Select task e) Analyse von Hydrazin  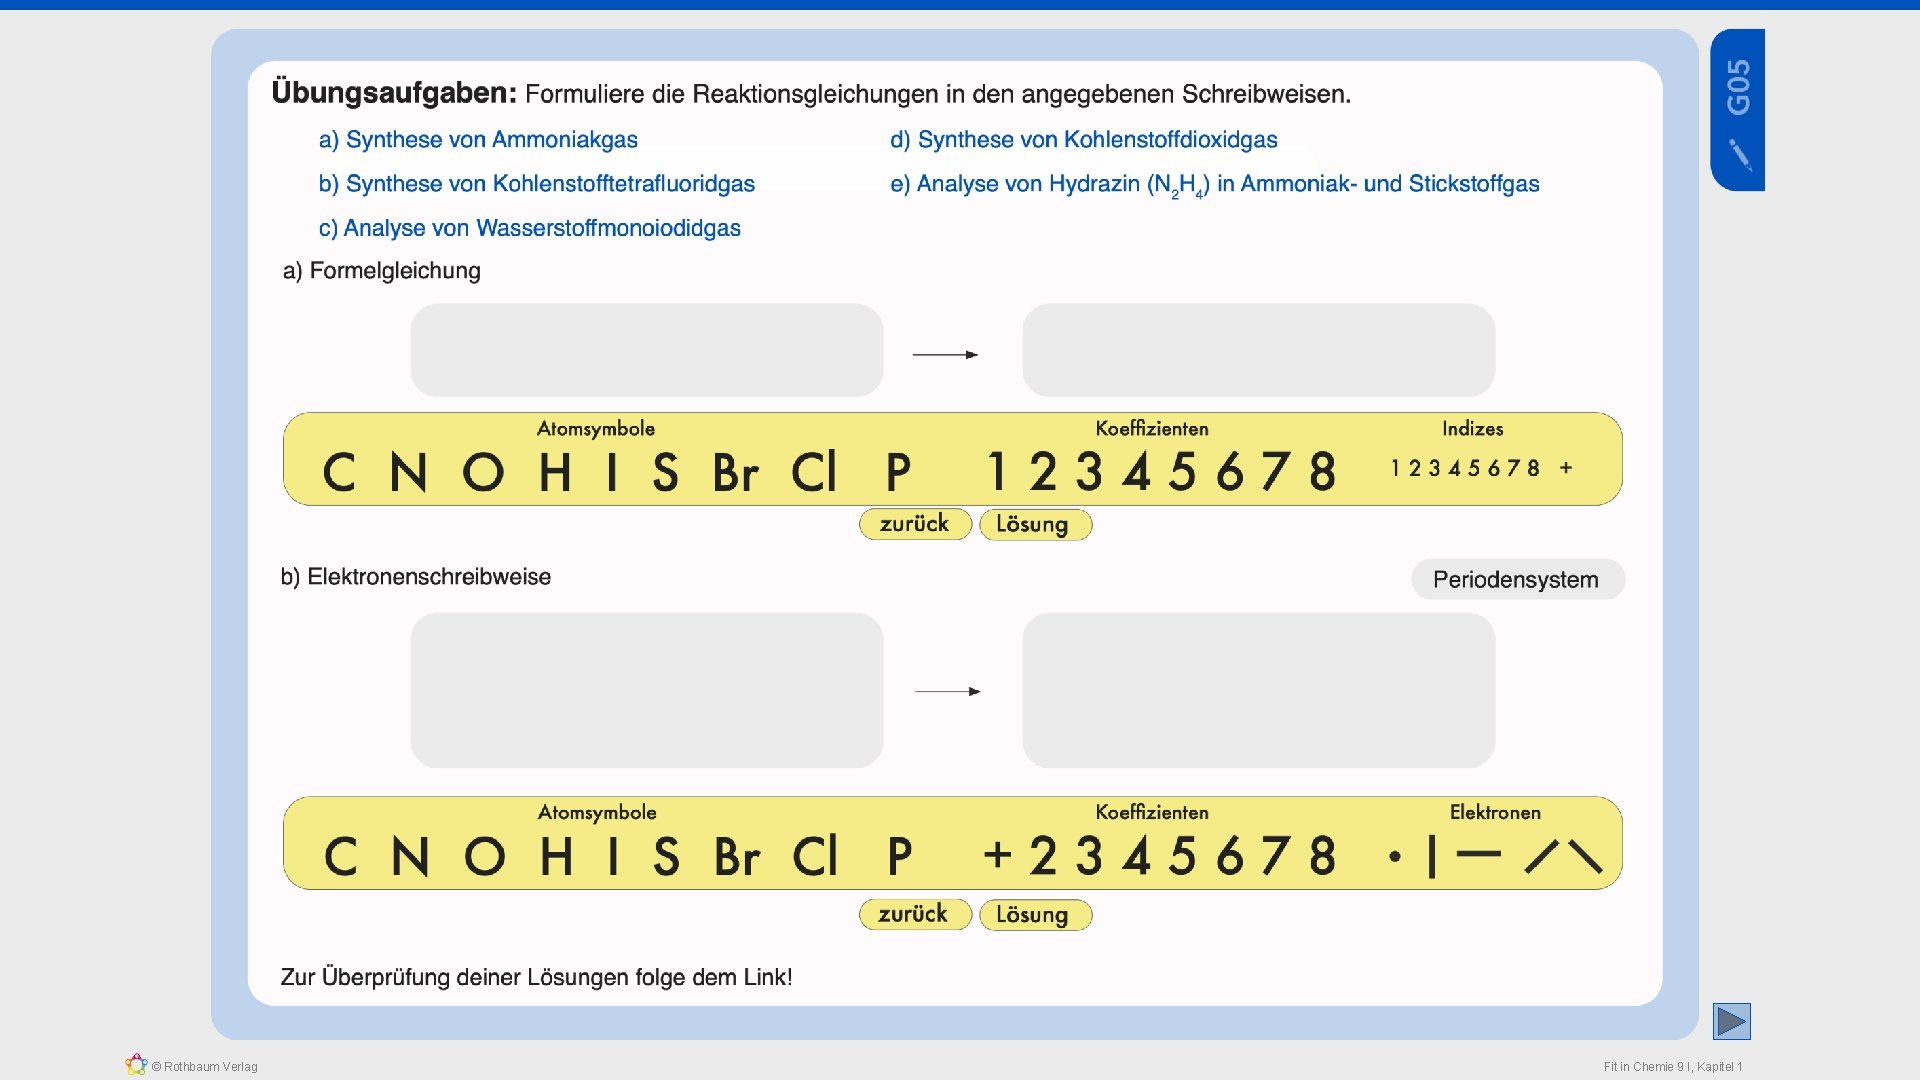click(1214, 184)
